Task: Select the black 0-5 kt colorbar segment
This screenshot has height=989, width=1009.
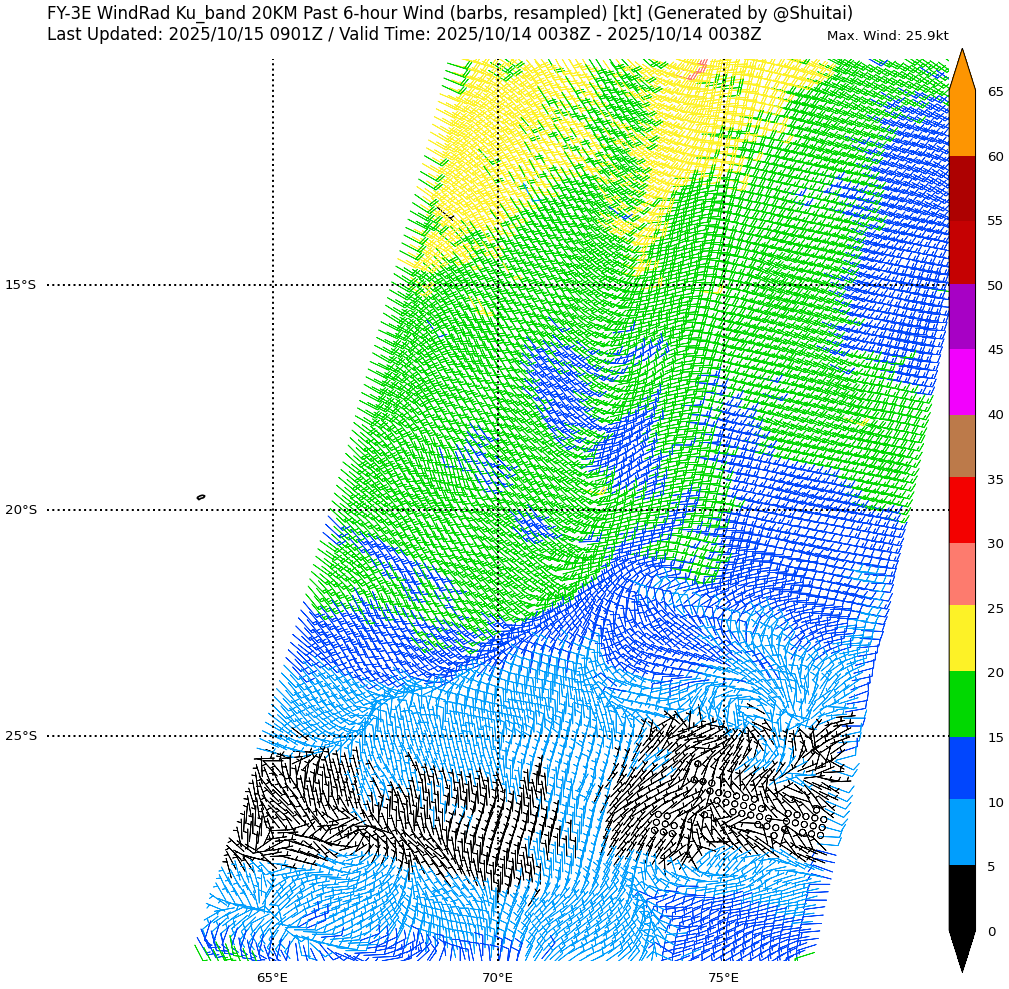Action: (962, 898)
